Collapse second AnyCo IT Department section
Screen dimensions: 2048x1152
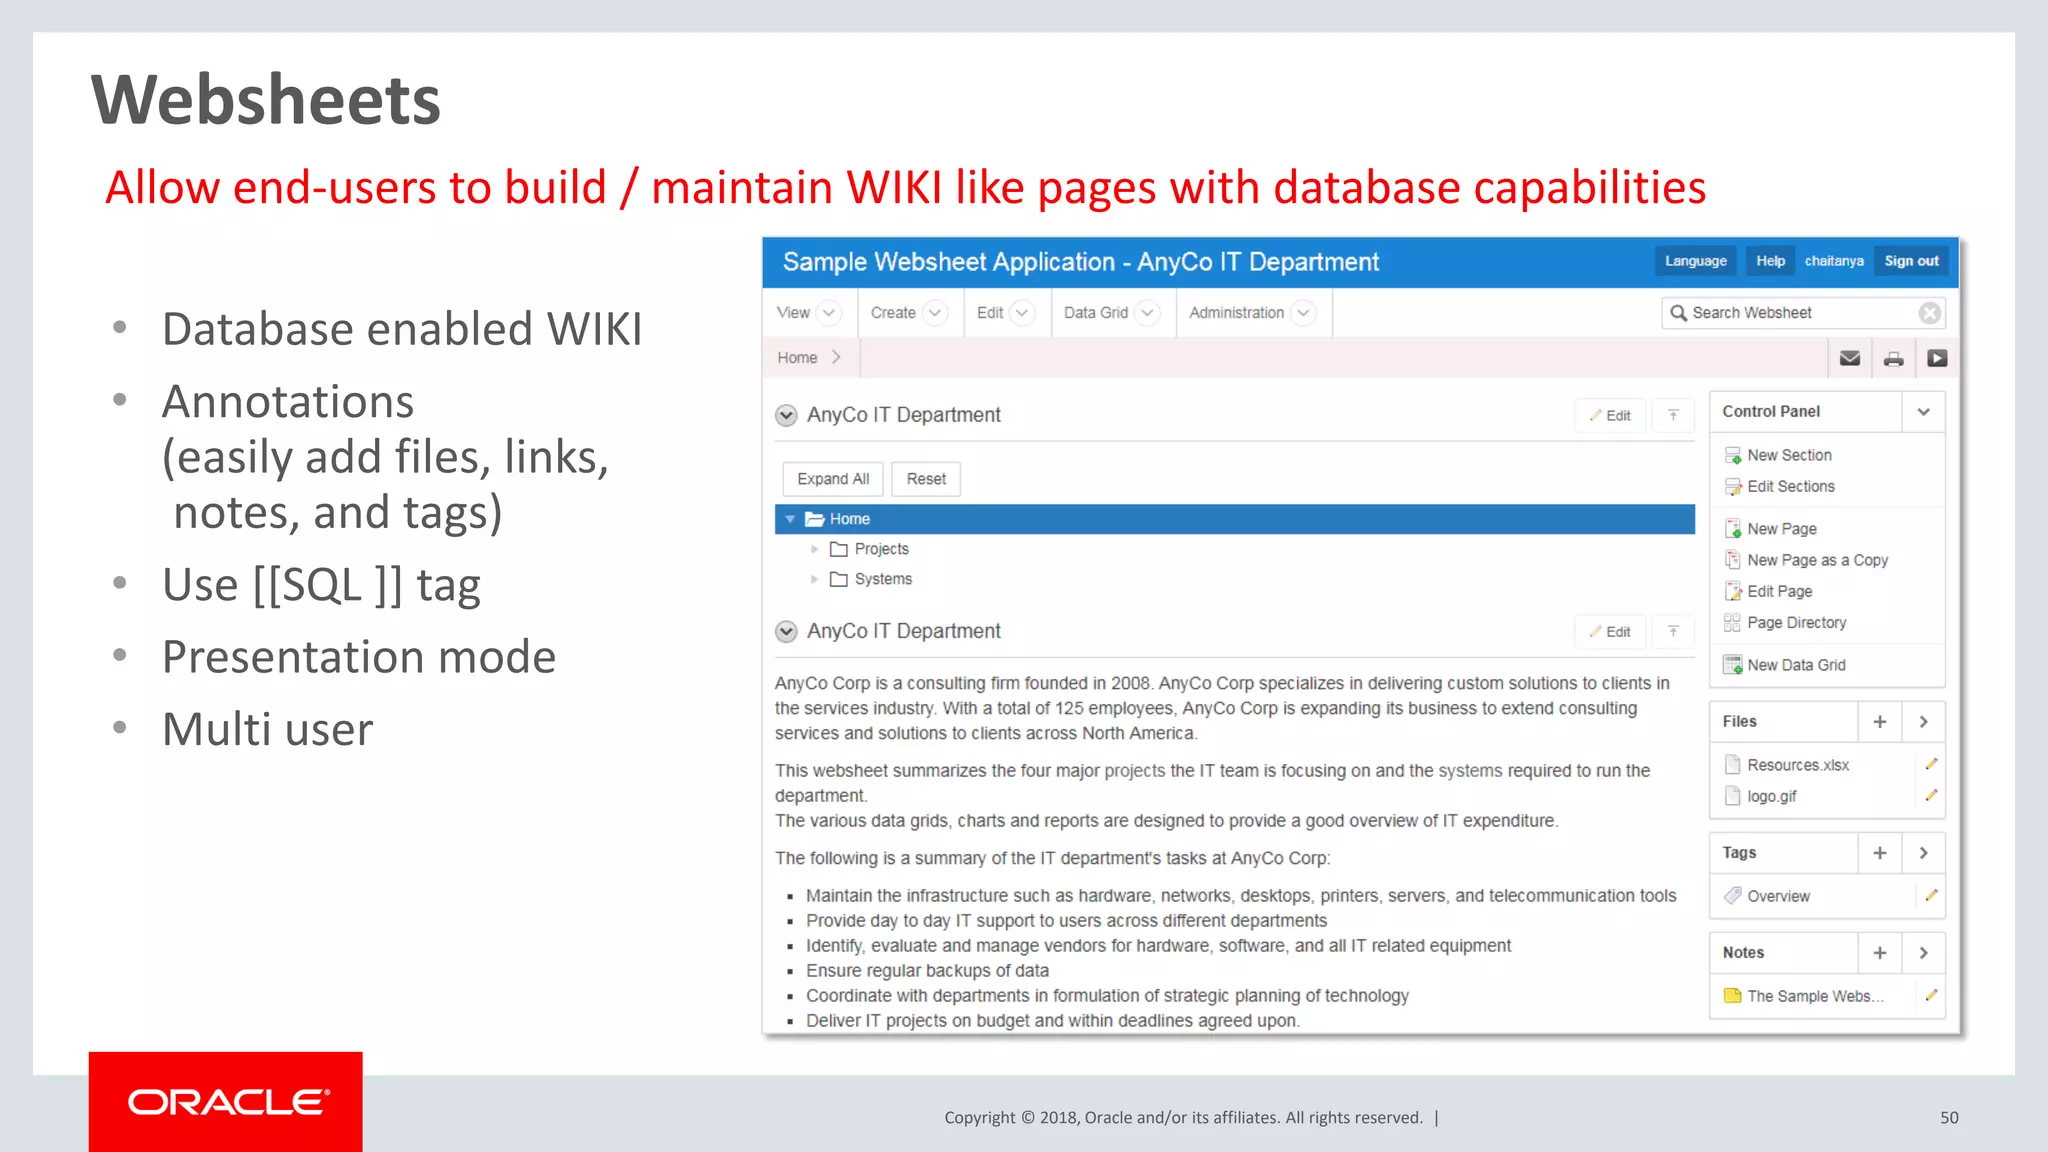point(786,631)
